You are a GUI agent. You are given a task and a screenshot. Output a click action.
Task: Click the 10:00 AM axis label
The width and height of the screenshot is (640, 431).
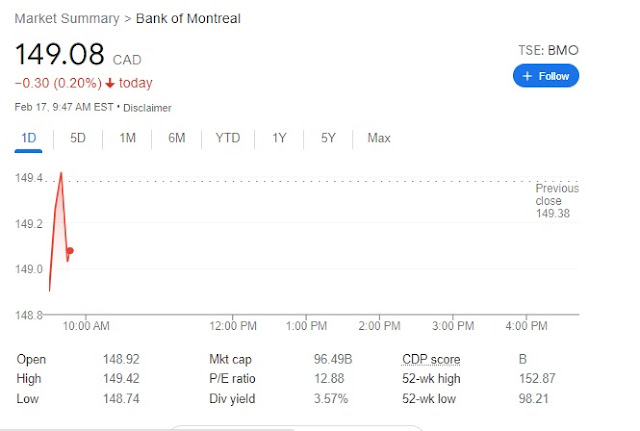pos(86,326)
